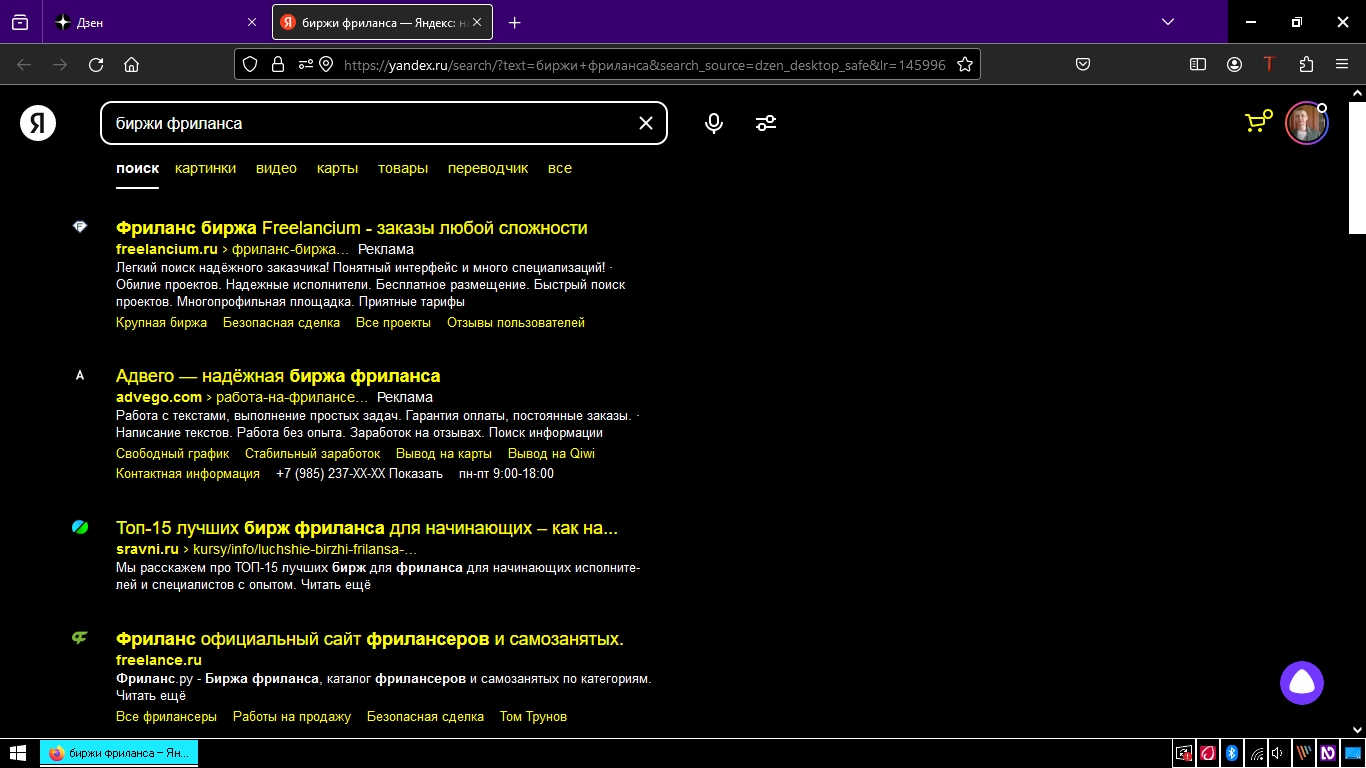This screenshot has height=768, width=1366.
Task: Go to browser home page
Action: click(x=131, y=64)
